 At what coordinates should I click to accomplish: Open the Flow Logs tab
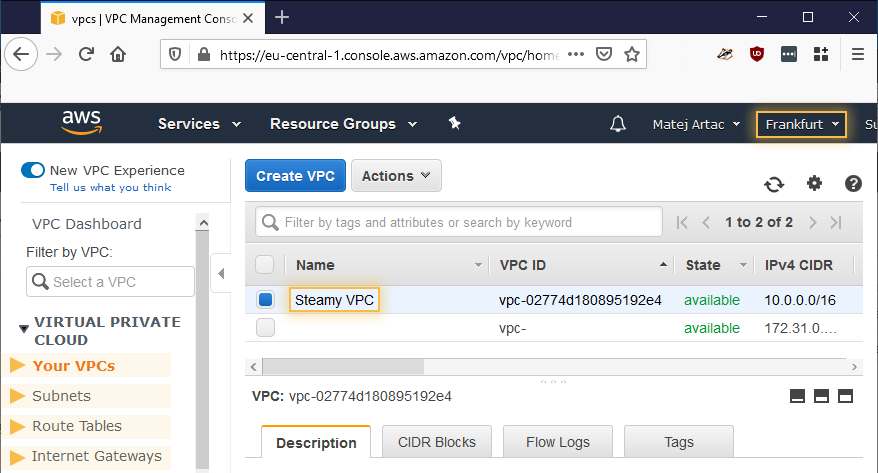(x=558, y=442)
